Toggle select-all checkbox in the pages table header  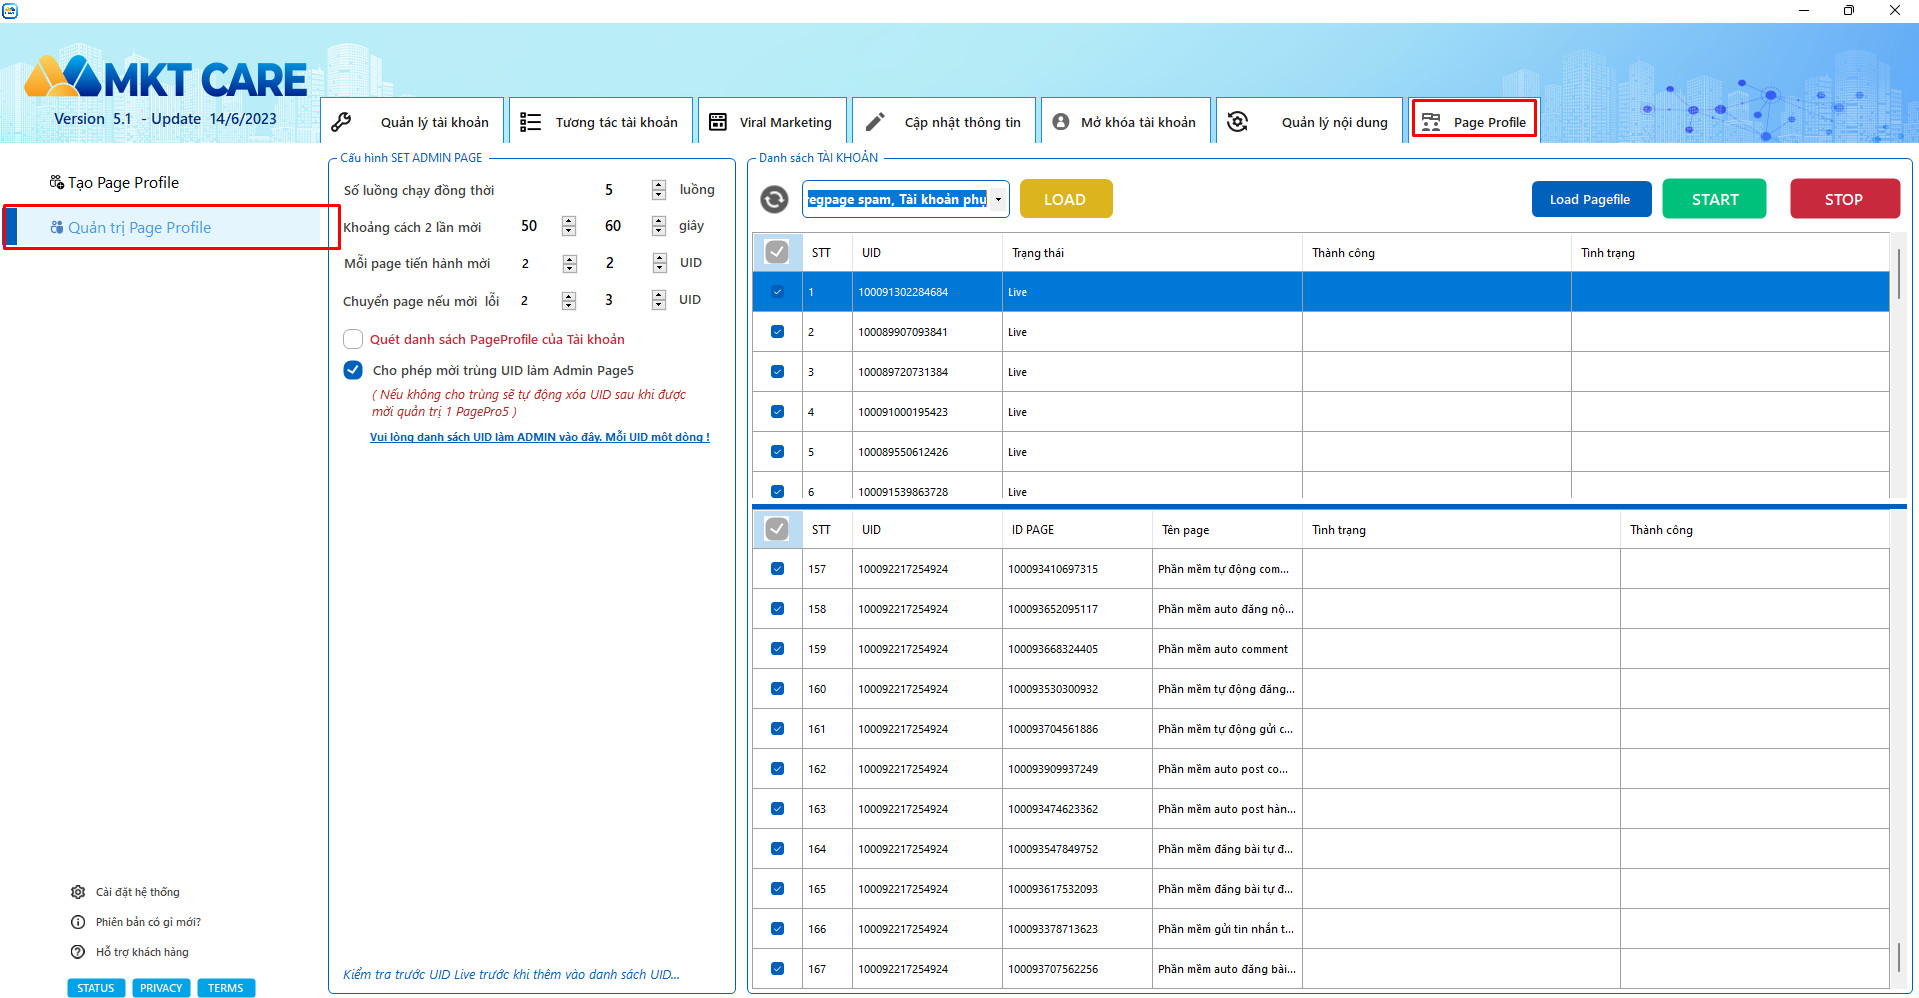pos(777,529)
